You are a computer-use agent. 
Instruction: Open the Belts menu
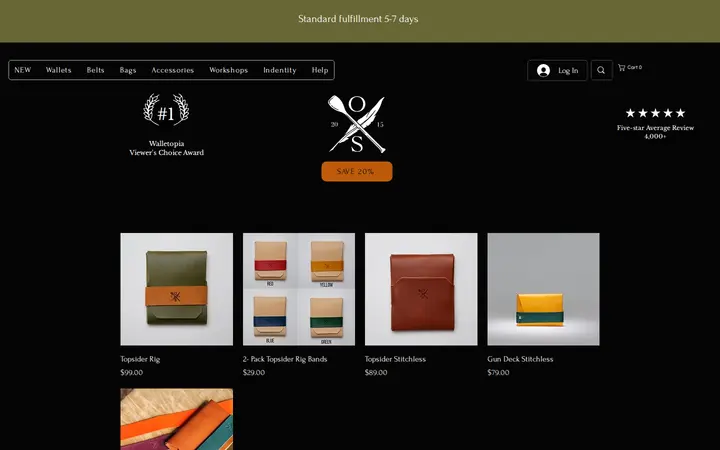tap(96, 70)
